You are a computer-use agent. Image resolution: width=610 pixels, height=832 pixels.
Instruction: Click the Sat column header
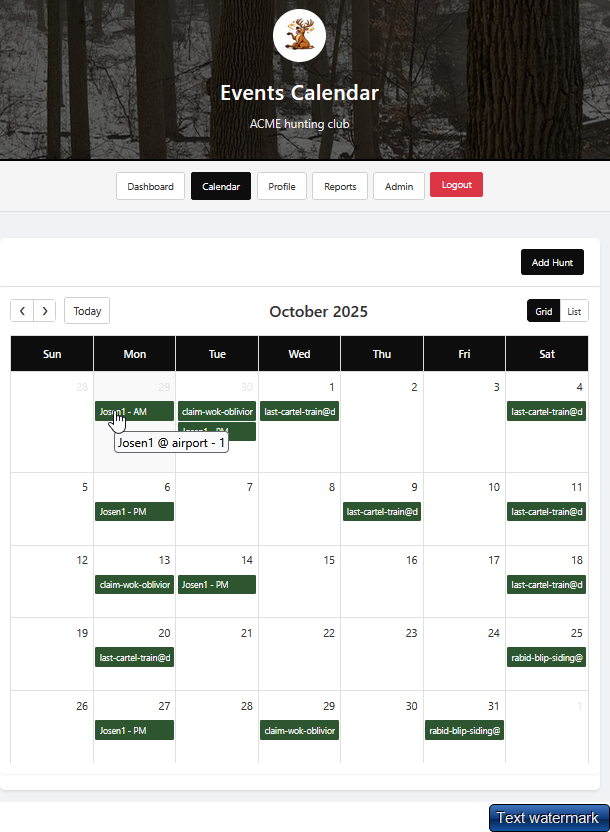click(x=547, y=354)
